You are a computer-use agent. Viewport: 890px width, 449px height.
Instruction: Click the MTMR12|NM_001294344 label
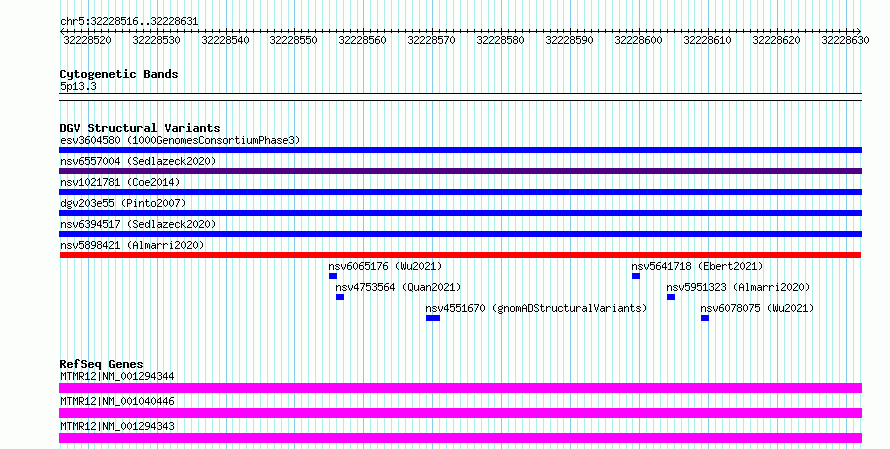pos(117,376)
